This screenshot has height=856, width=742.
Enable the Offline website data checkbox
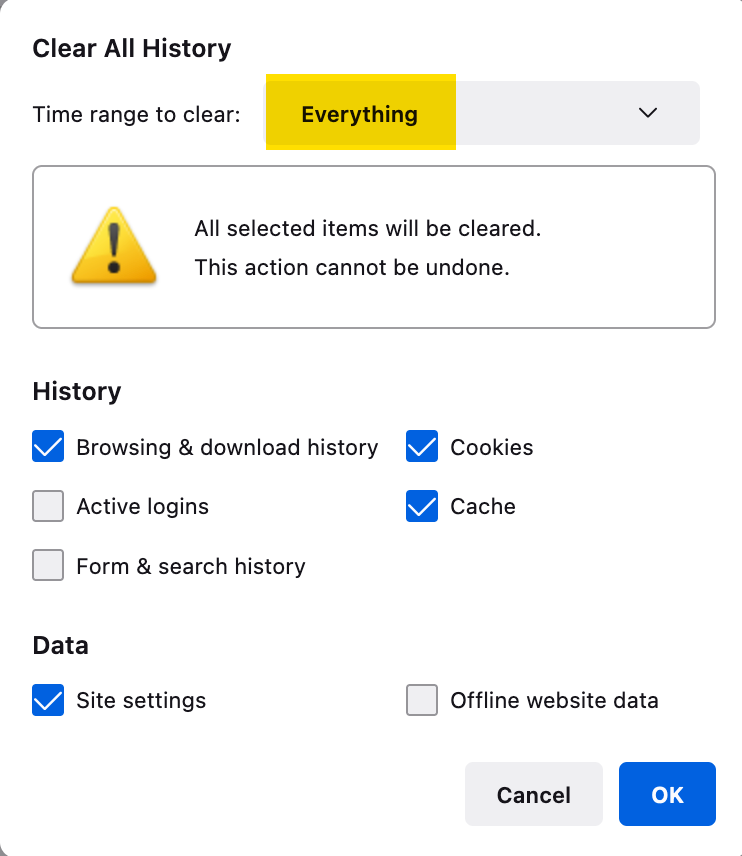coord(422,700)
